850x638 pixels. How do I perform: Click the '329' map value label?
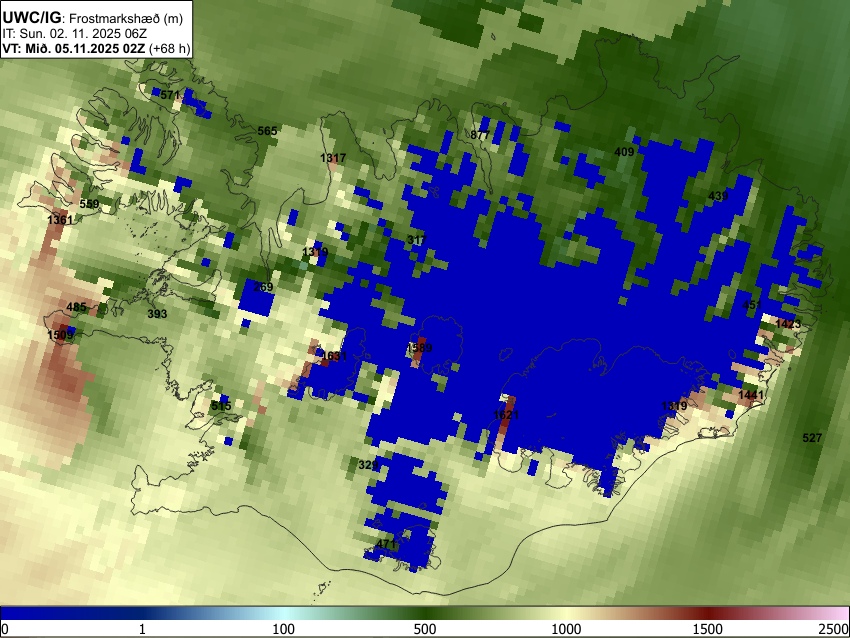pyautogui.click(x=368, y=465)
